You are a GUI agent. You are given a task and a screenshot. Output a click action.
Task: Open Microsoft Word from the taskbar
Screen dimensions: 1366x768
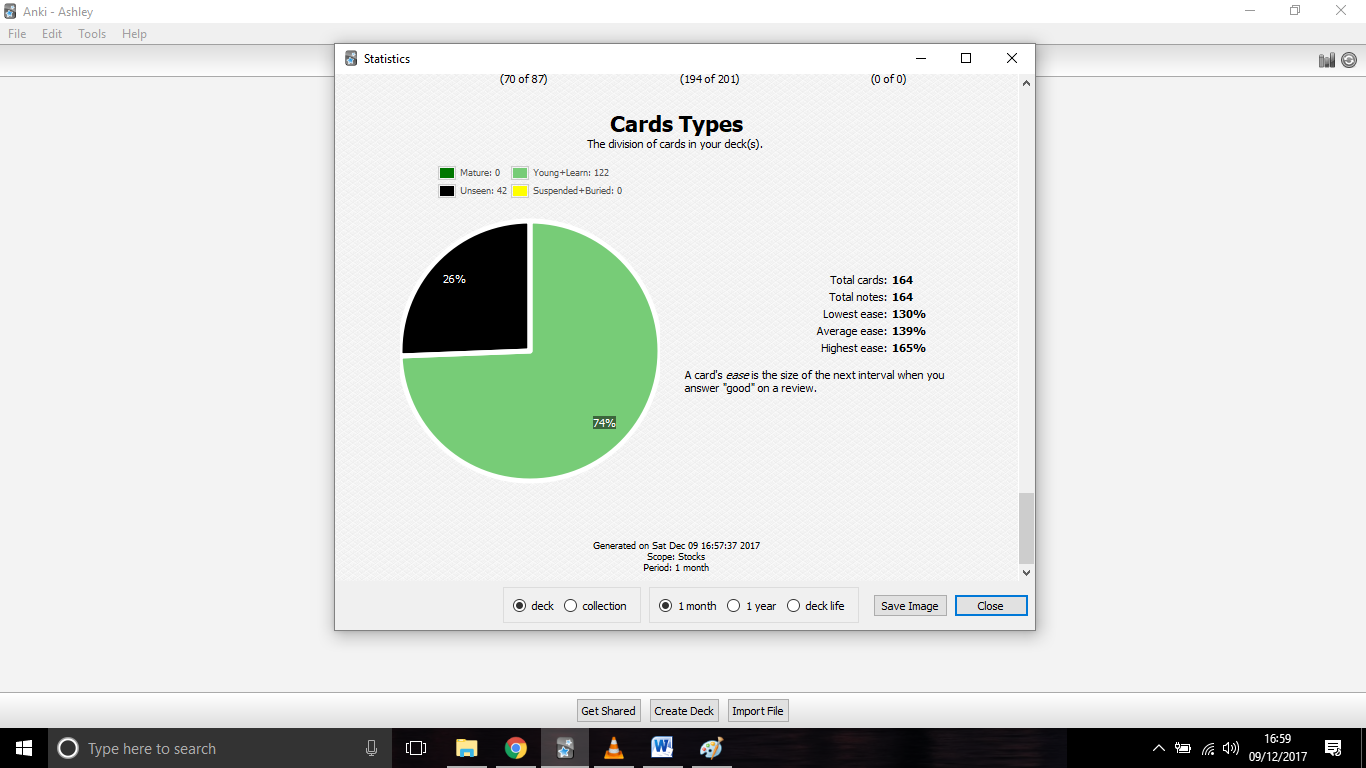[x=662, y=748]
